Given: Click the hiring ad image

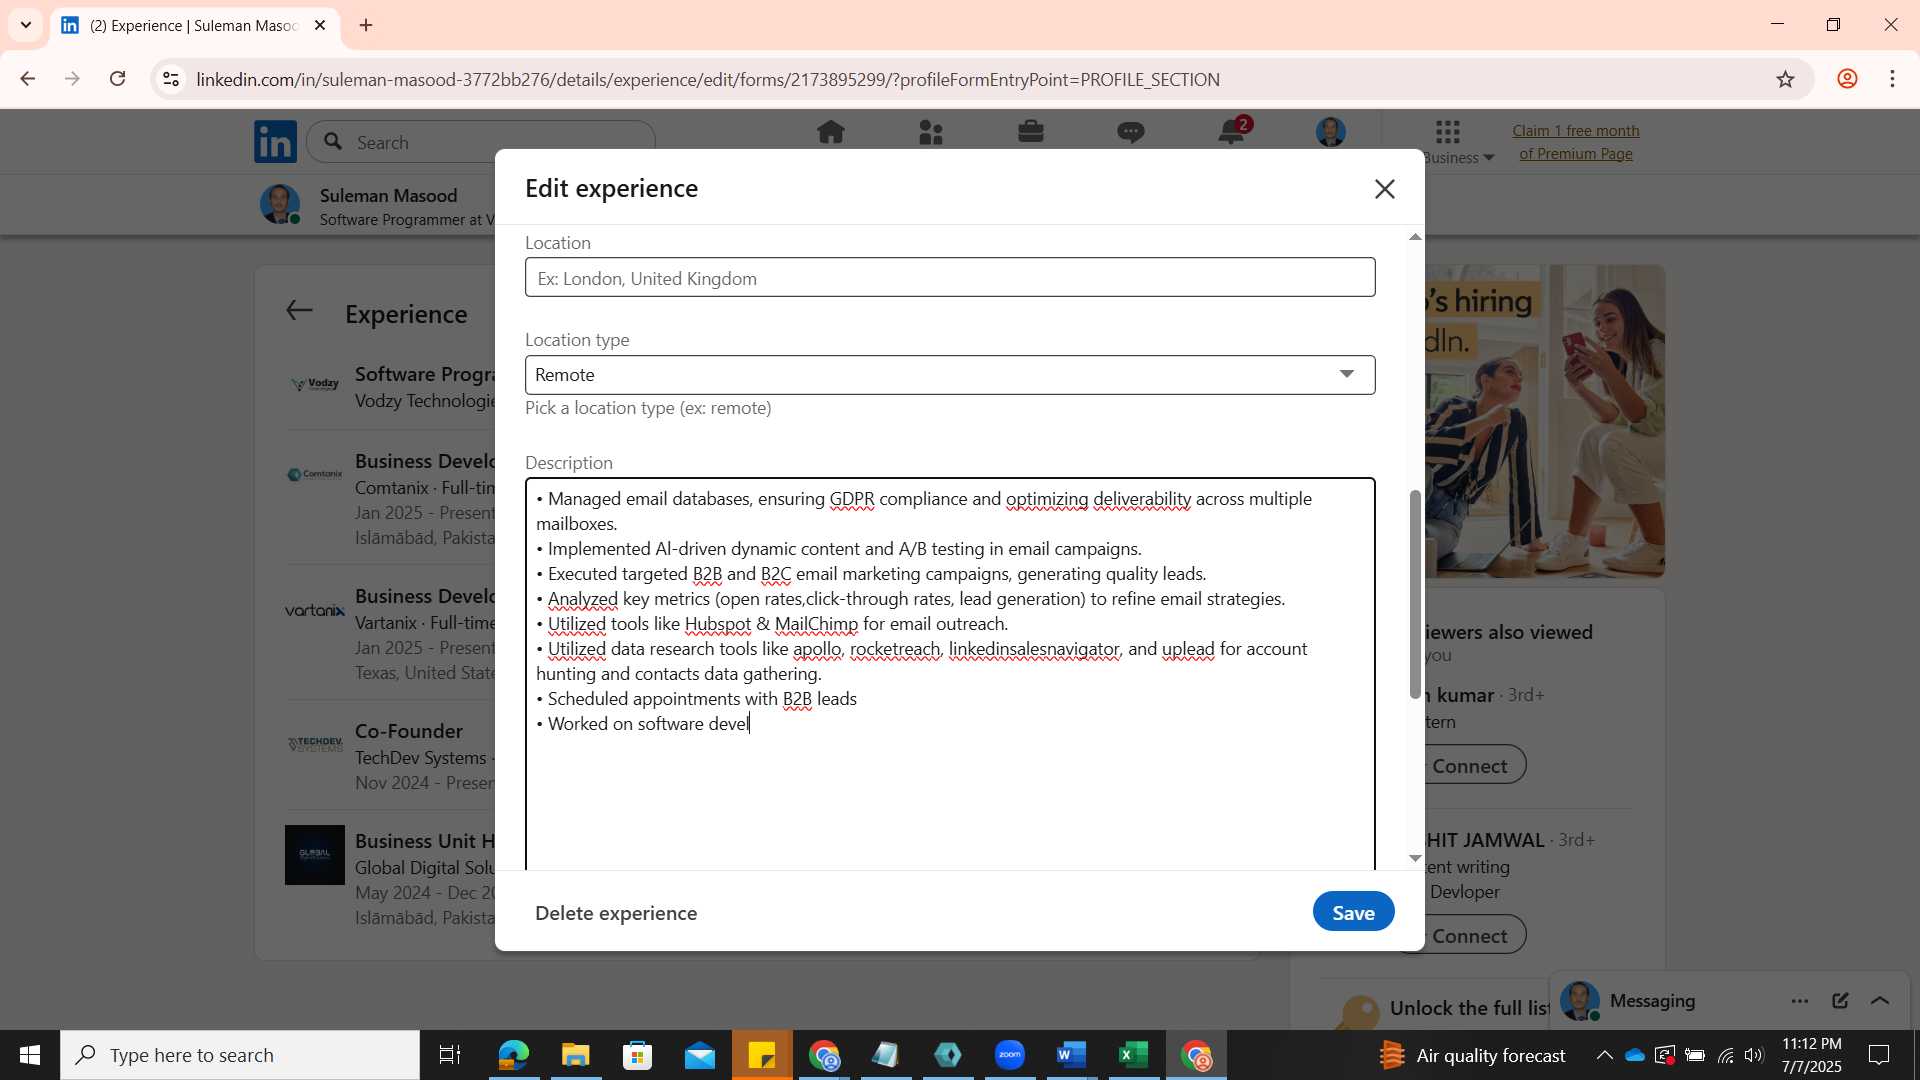Looking at the screenshot, I should (x=1545, y=421).
